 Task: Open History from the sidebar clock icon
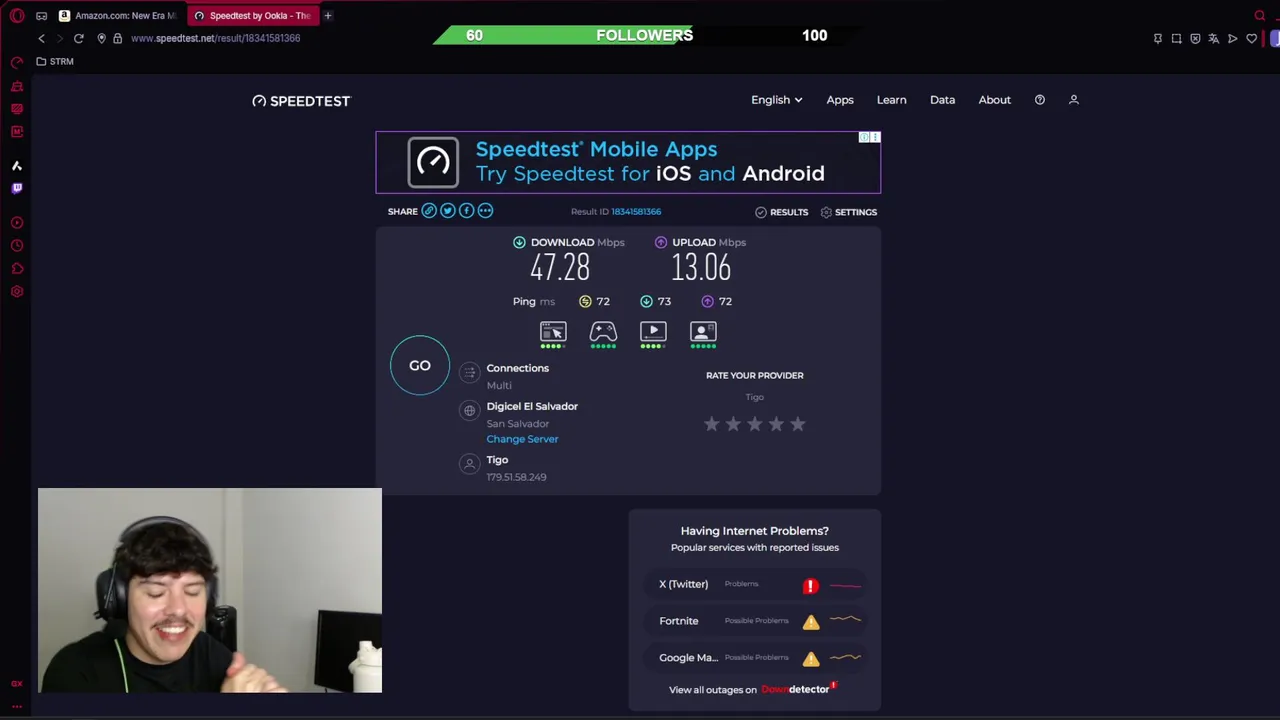click(x=17, y=245)
